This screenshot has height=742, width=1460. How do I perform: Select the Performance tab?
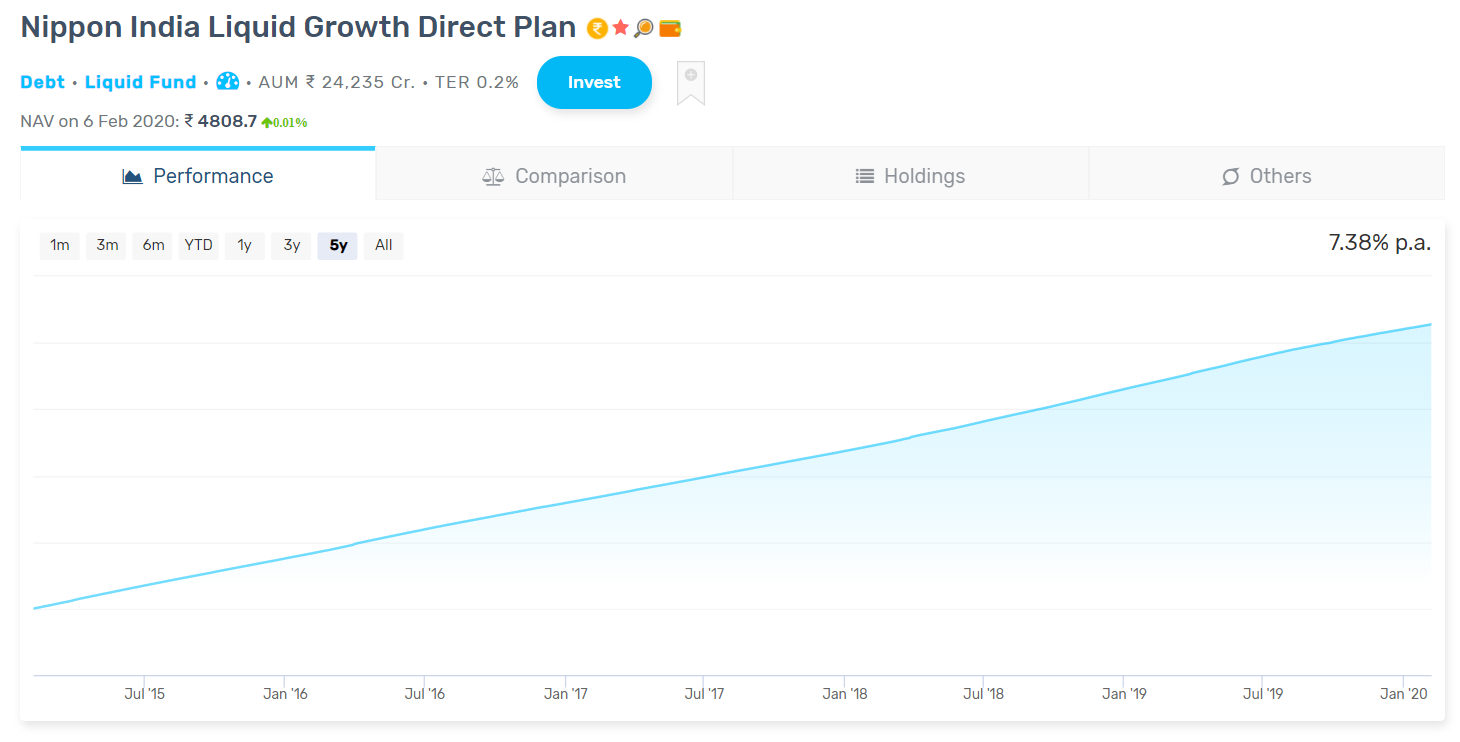(198, 176)
